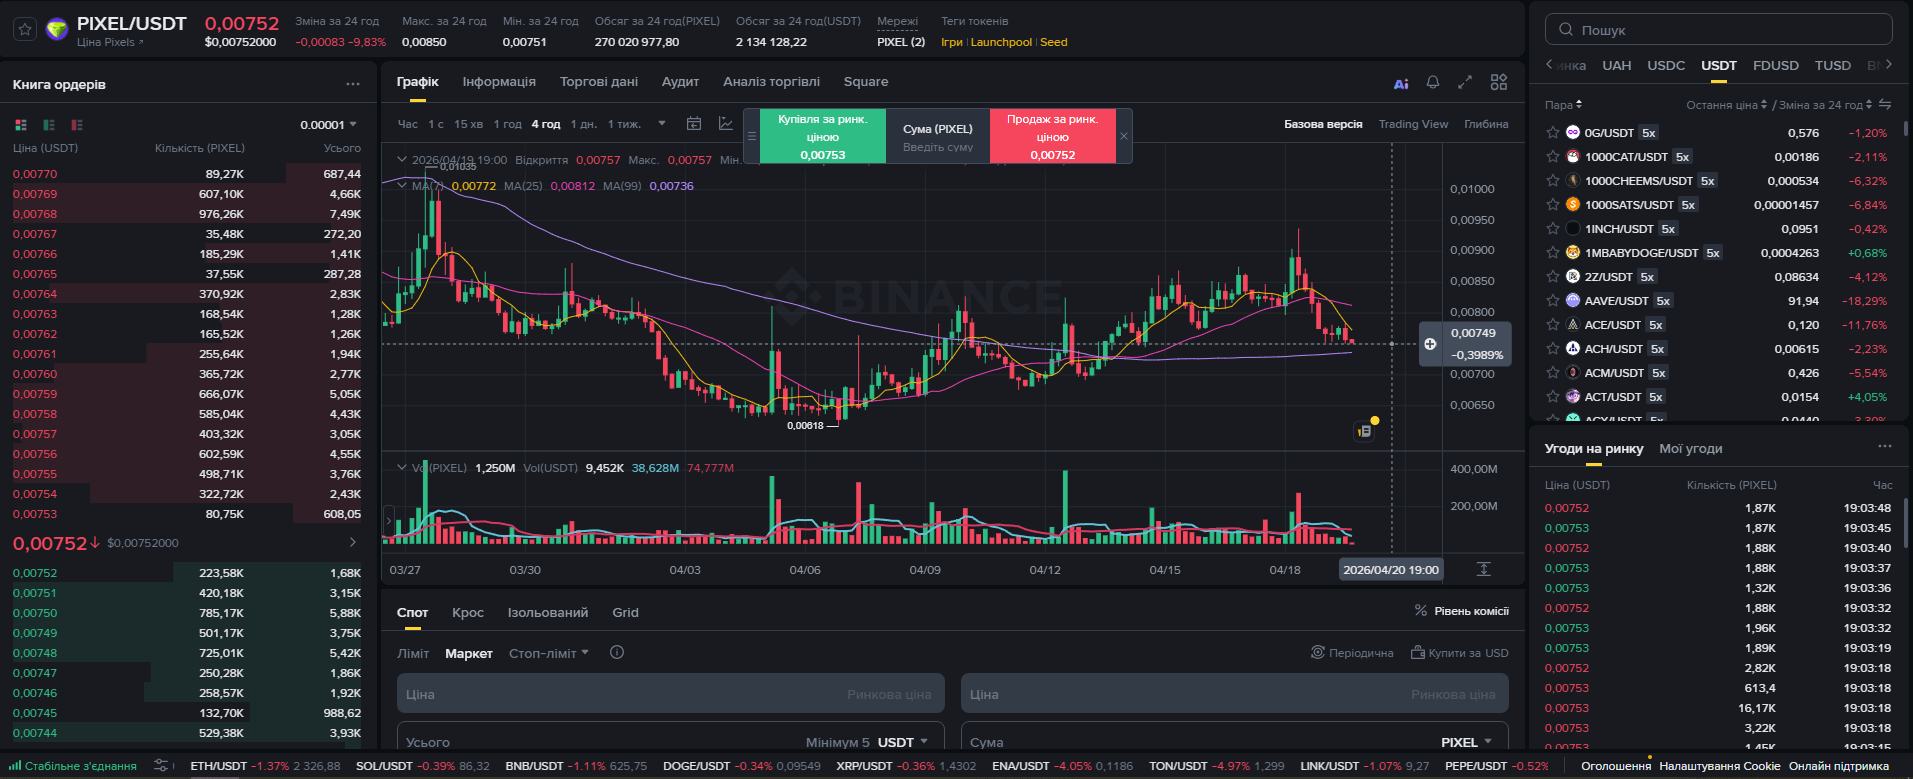The width and height of the screenshot is (1913, 779).
Task: Switch to the Інформація tab
Action: [x=499, y=82]
